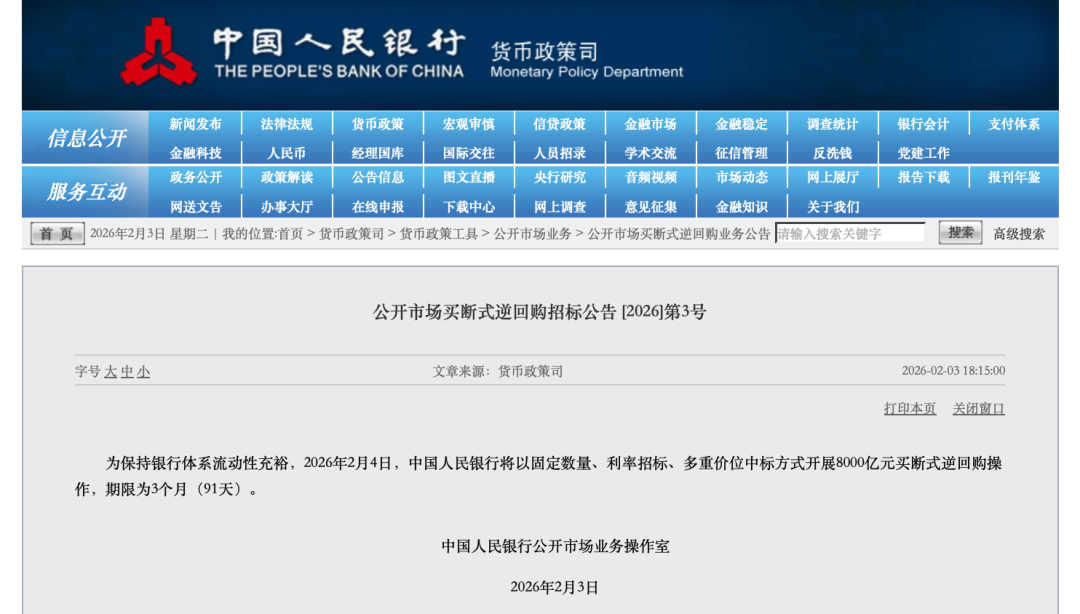Go to the 金融稳定 page

[741, 124]
